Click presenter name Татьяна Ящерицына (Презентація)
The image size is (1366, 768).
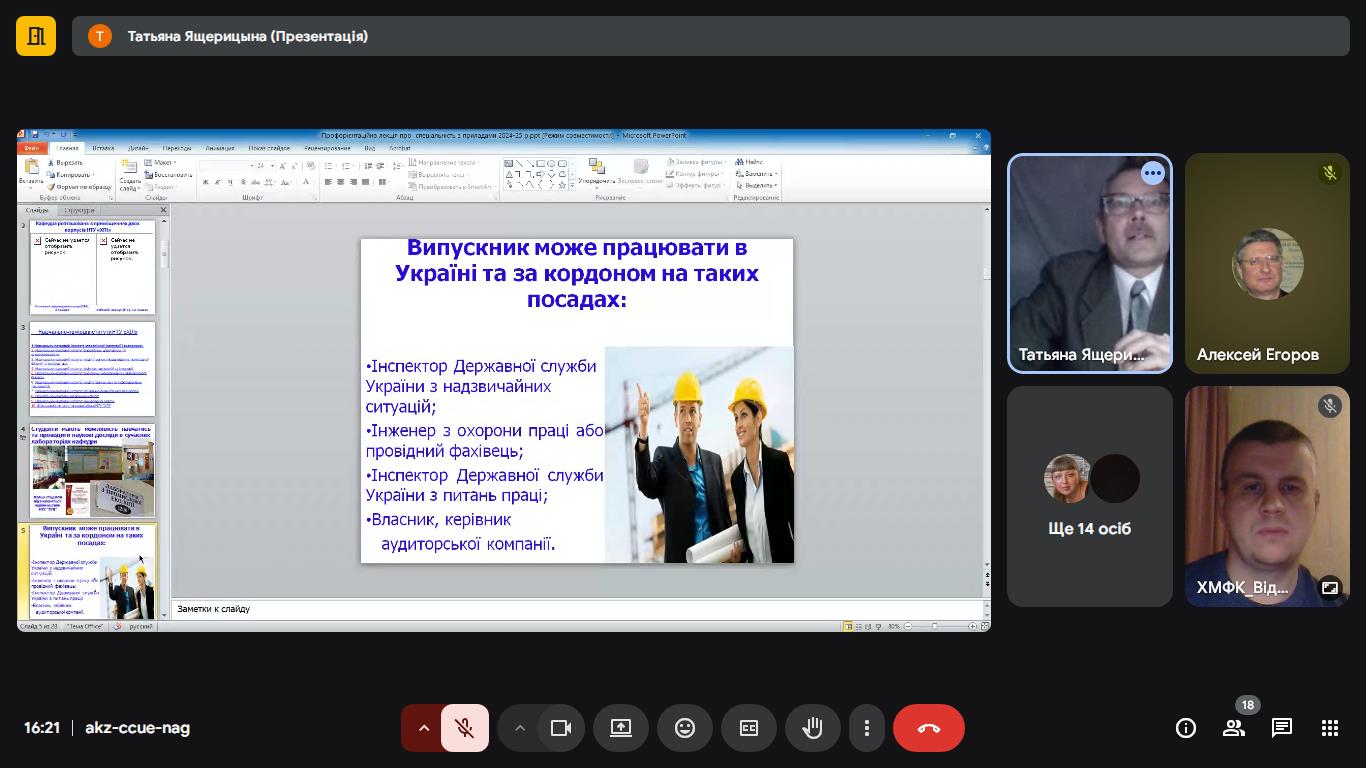248,36
